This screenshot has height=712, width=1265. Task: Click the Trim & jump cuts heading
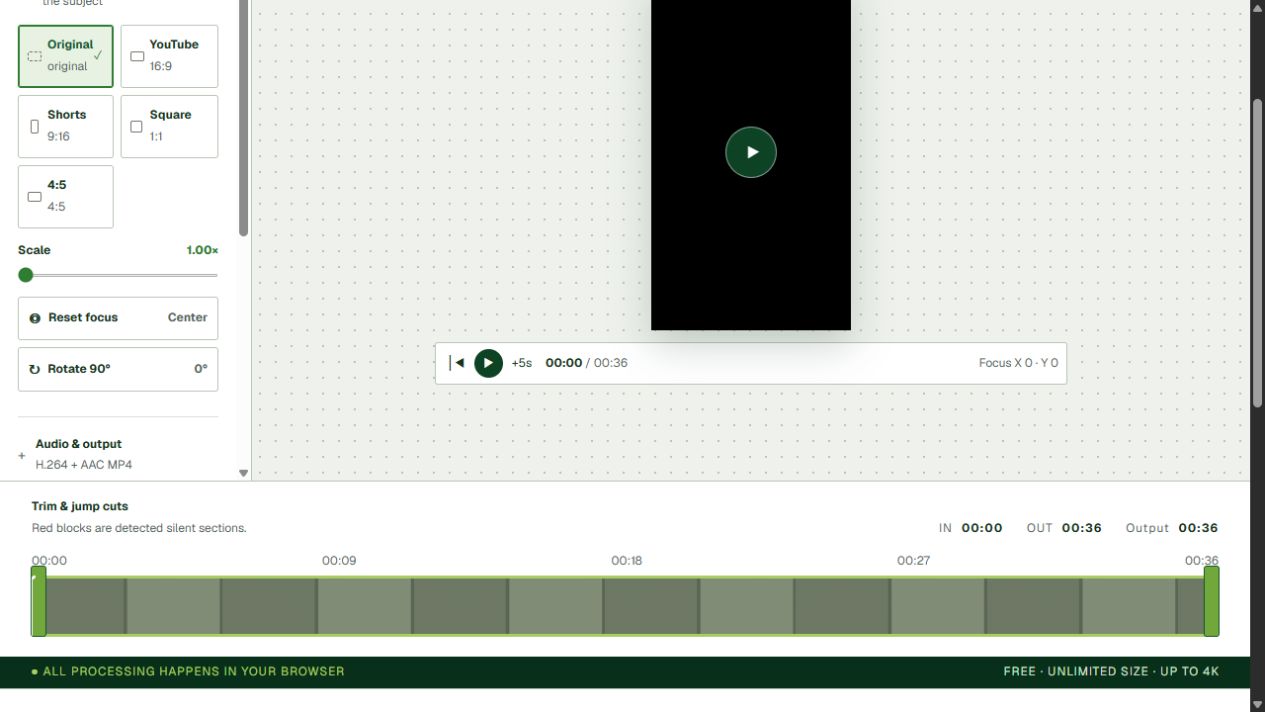[x=80, y=506]
